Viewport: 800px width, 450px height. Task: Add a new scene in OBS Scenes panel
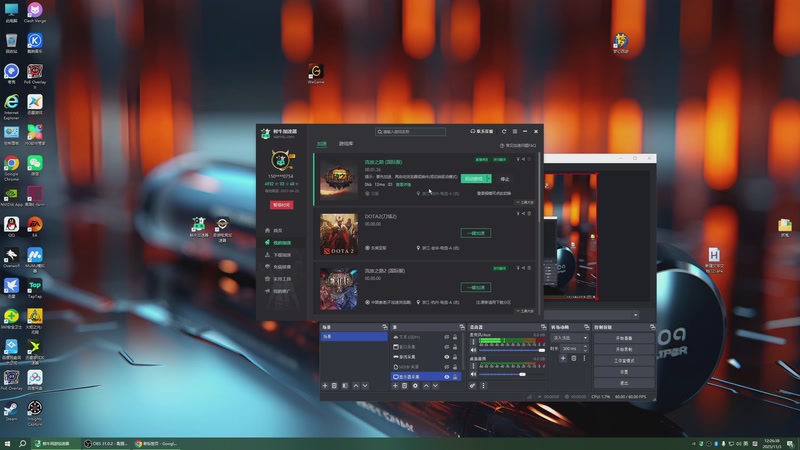point(325,386)
